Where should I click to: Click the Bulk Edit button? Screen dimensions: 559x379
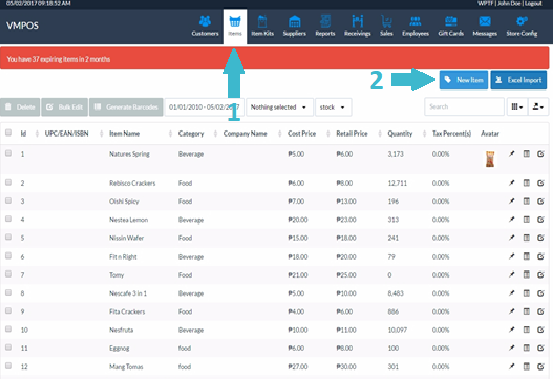[65, 107]
